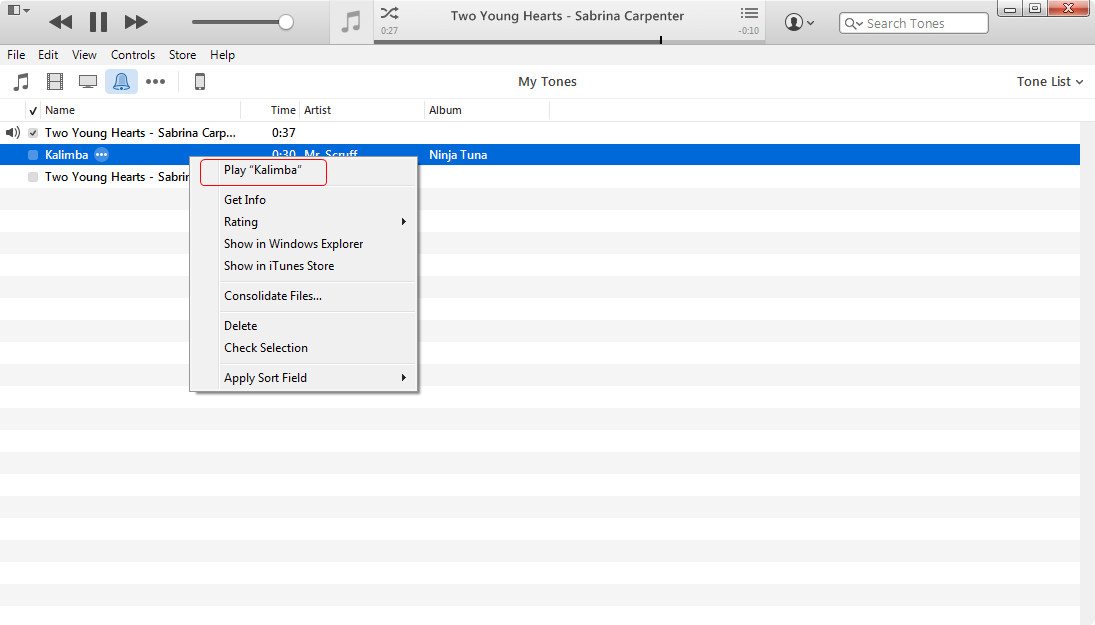Open the Store menu
Image resolution: width=1095 pixels, height=625 pixels.
click(x=182, y=54)
